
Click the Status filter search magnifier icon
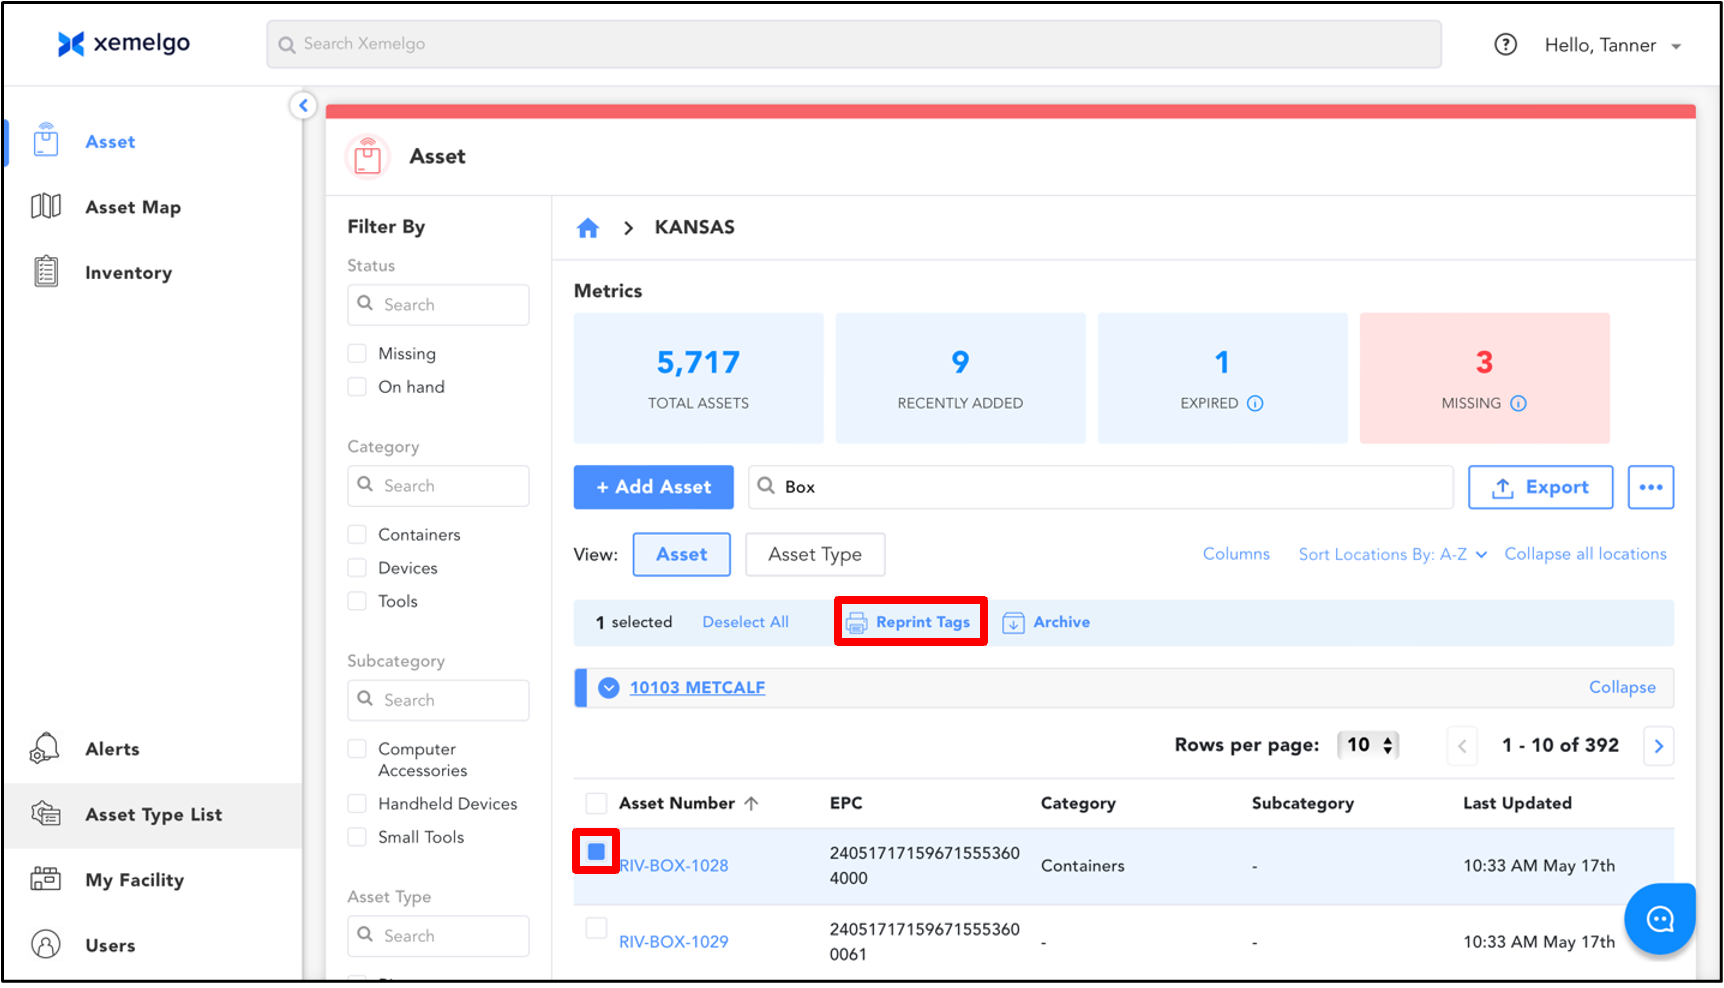(x=366, y=303)
